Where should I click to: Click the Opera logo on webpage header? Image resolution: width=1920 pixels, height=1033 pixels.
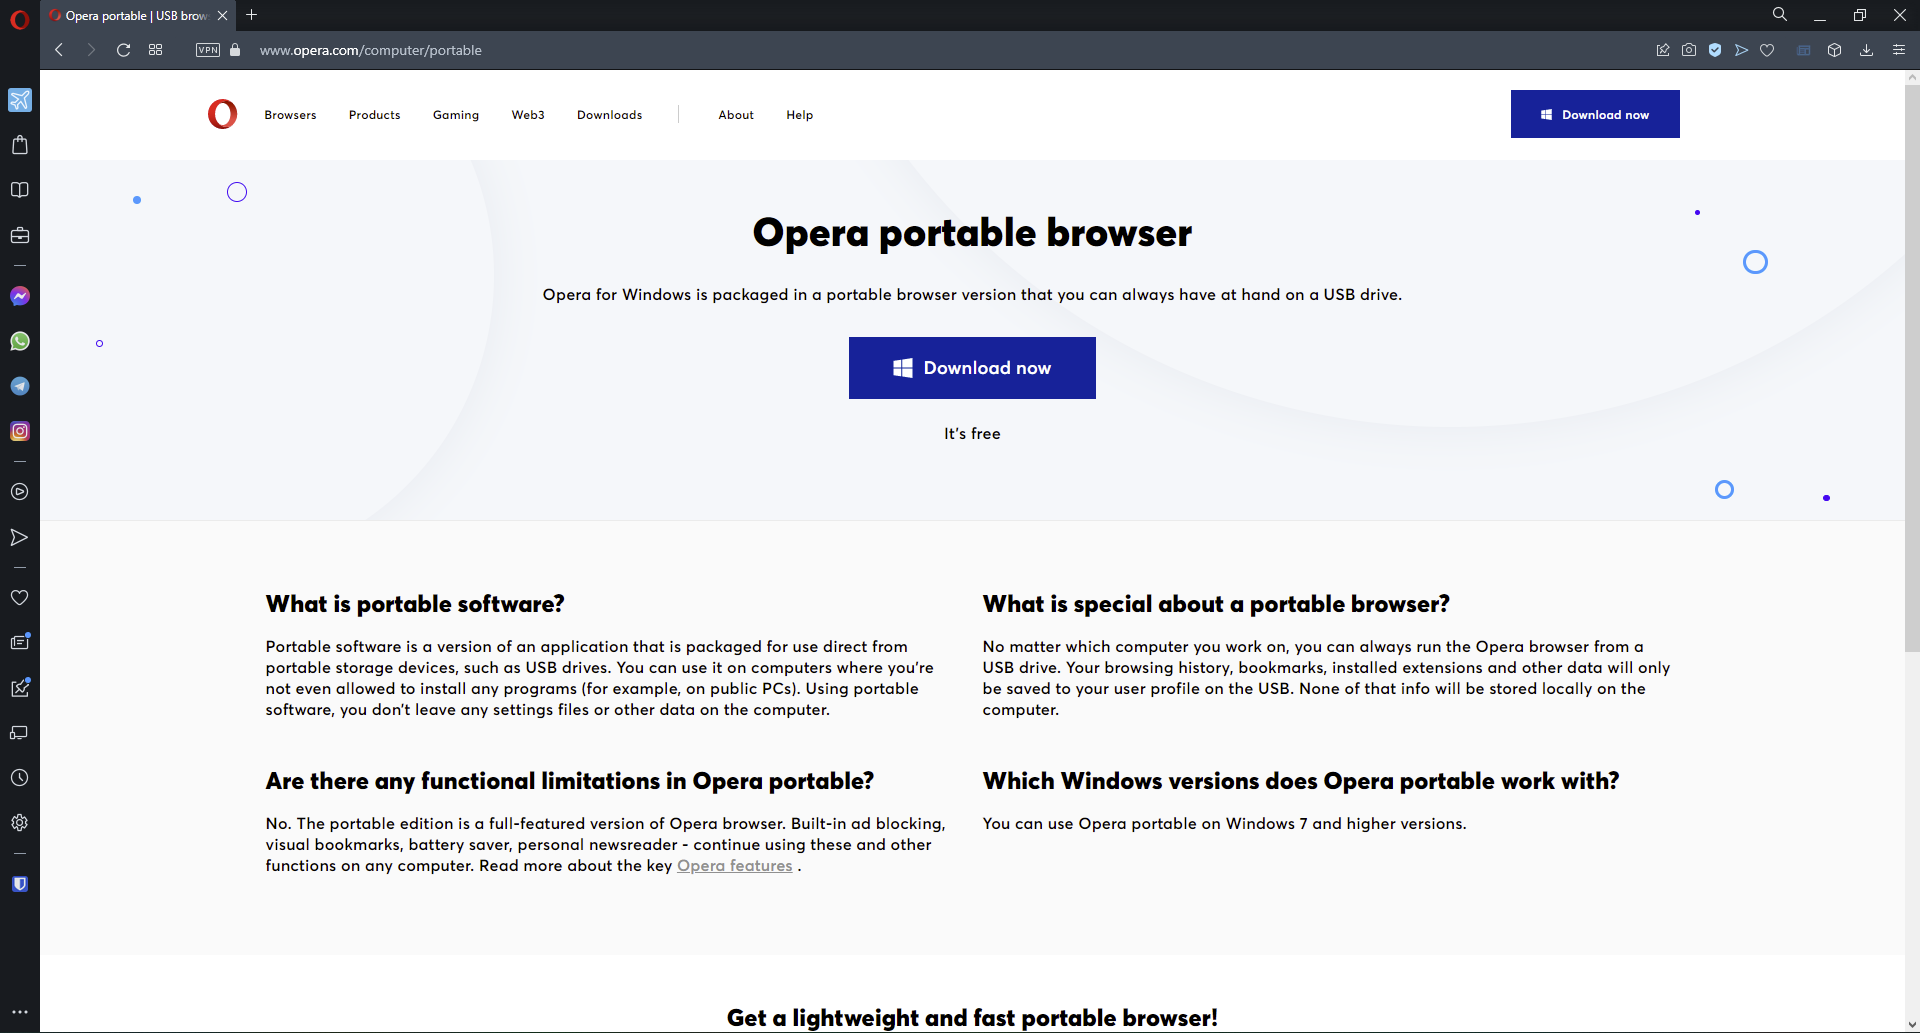point(222,114)
